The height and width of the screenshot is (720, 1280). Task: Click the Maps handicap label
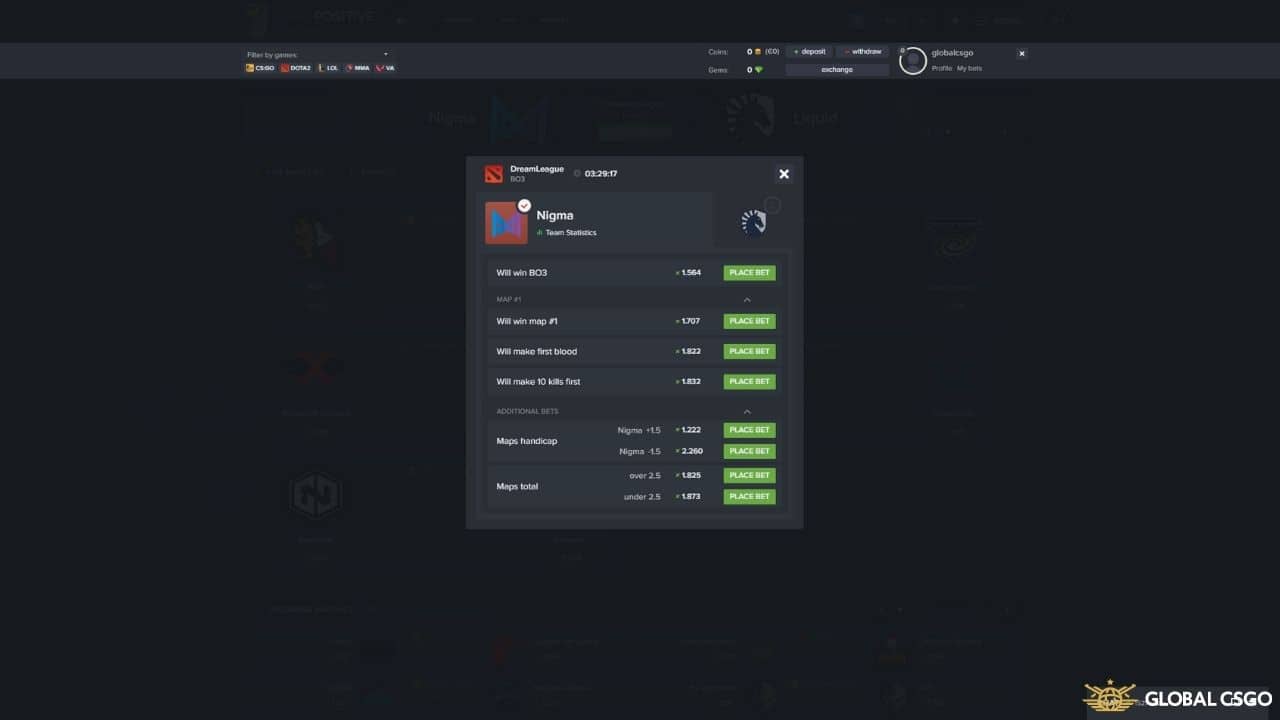pyautogui.click(x=527, y=441)
